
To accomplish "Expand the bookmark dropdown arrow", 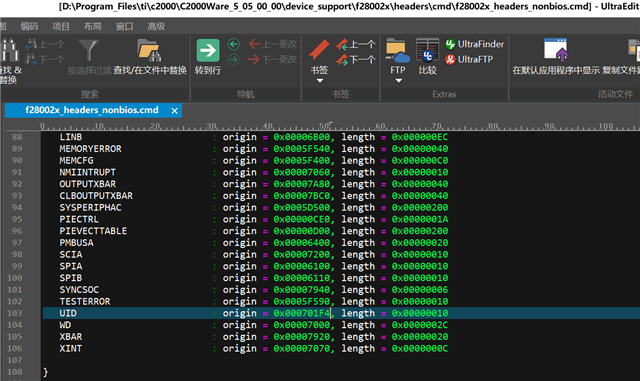I will (x=320, y=80).
